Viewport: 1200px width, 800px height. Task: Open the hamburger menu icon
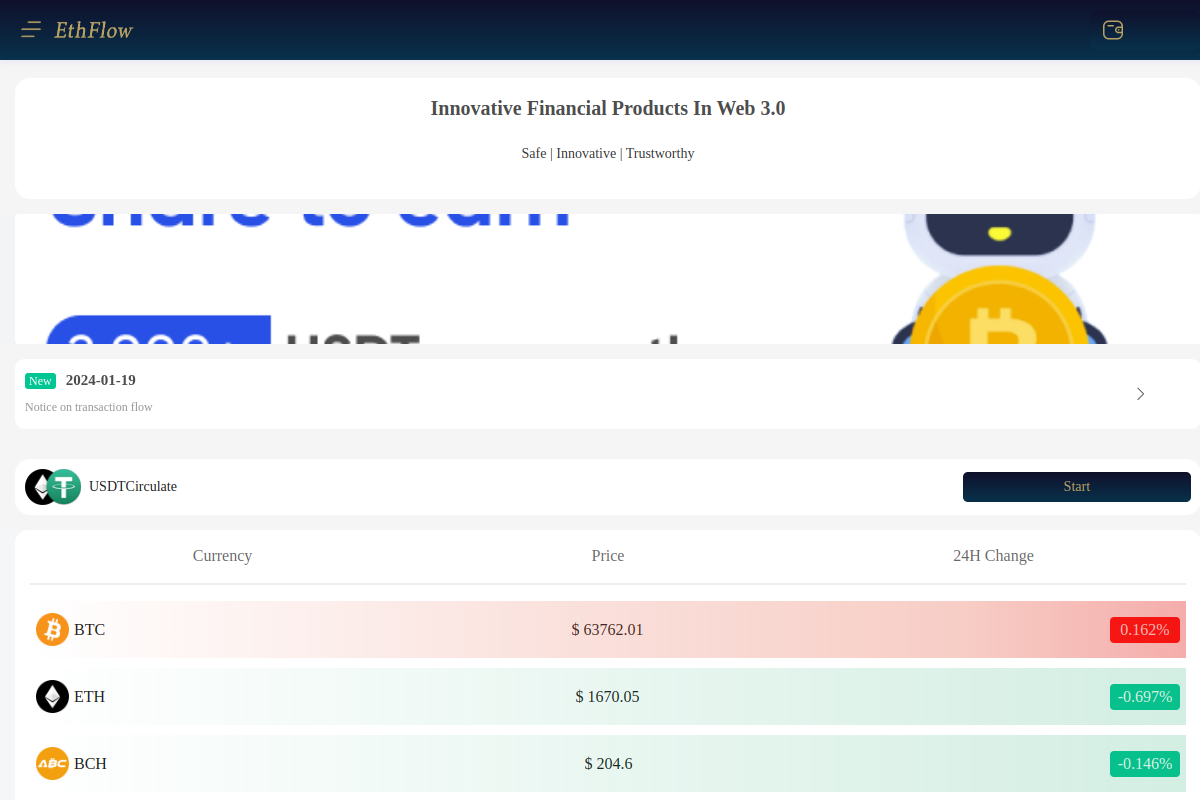pyautogui.click(x=31, y=30)
